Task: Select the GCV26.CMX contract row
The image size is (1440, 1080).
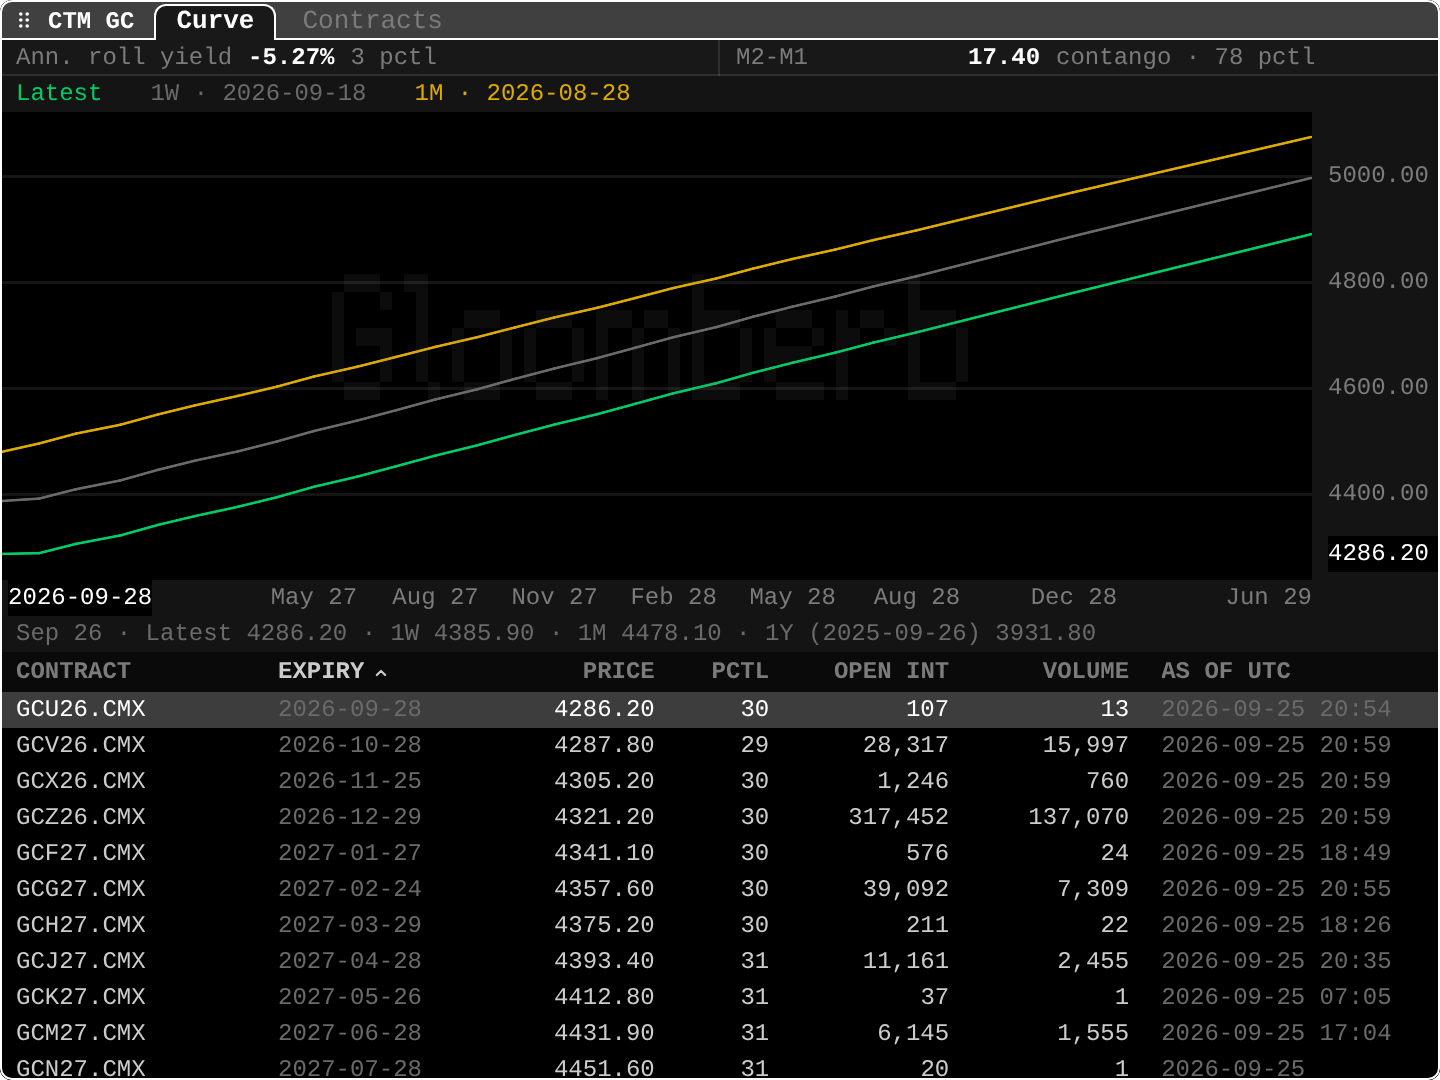Action: (720, 745)
